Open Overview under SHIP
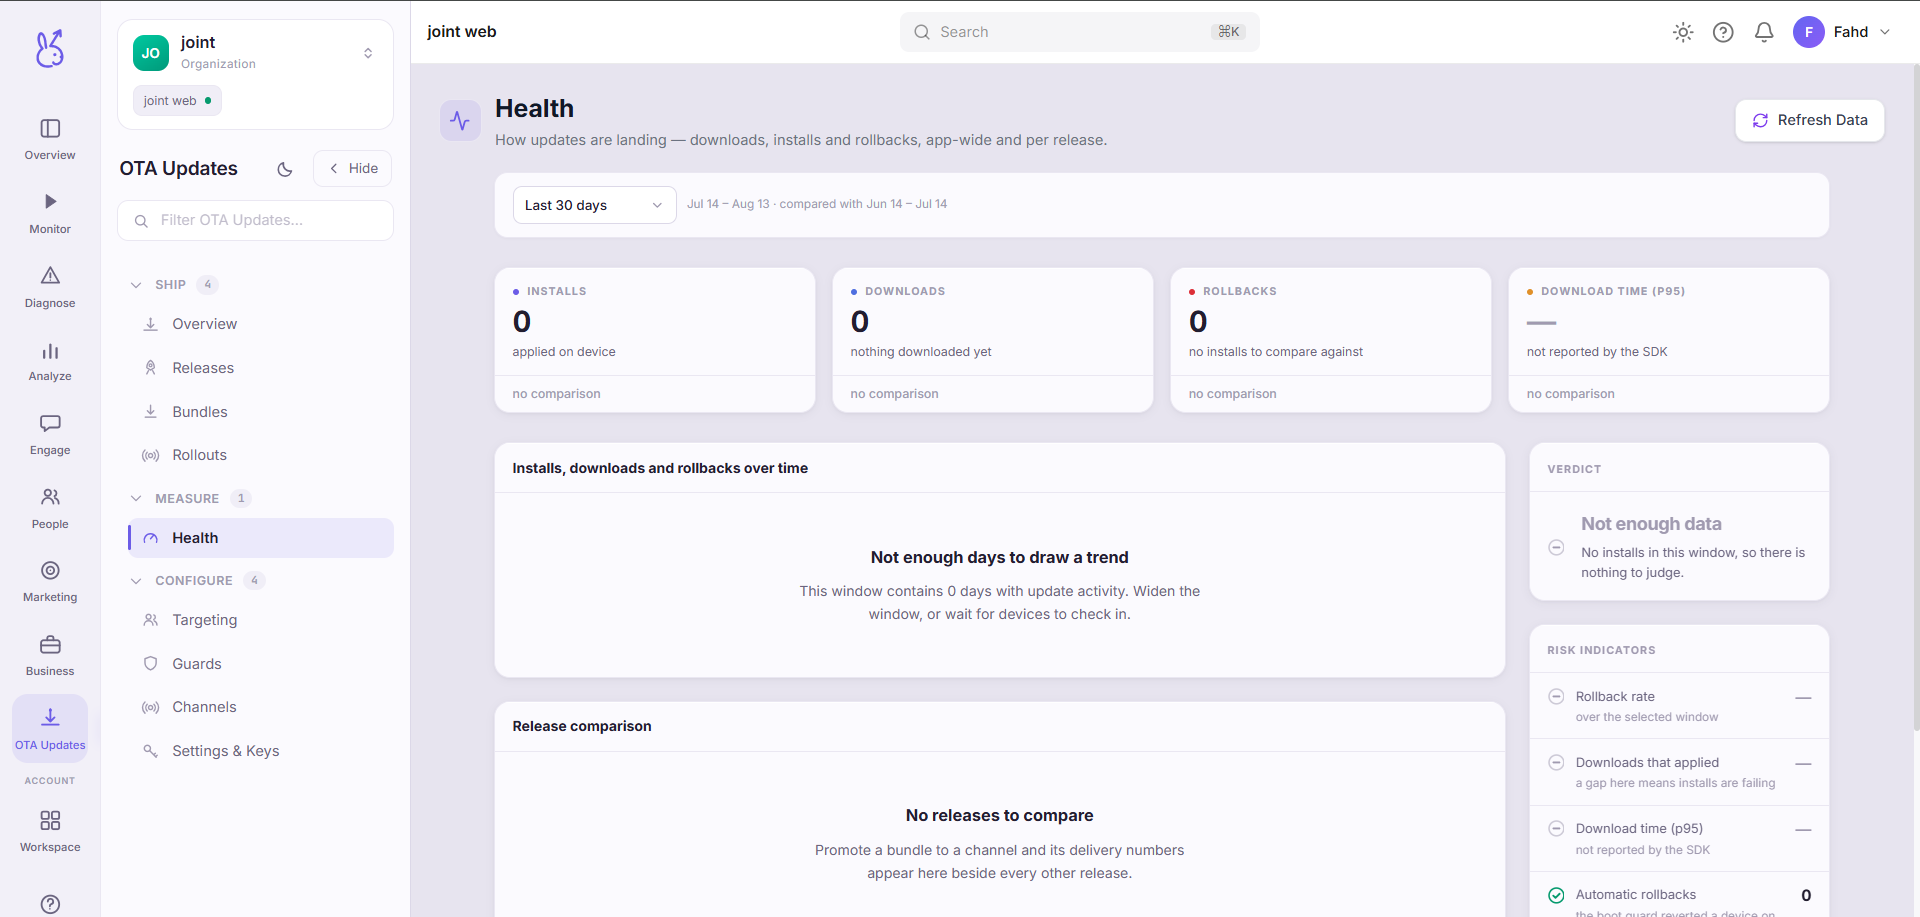1920x917 pixels. [261, 324]
